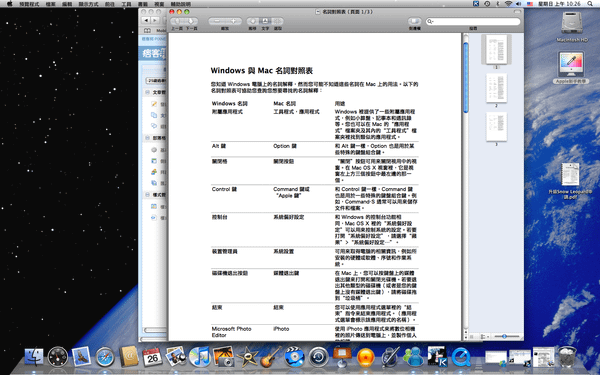Viewport: 600px width, 375px height.
Task: Switch sidebar to thumbnail view mode
Action: click(472, 336)
